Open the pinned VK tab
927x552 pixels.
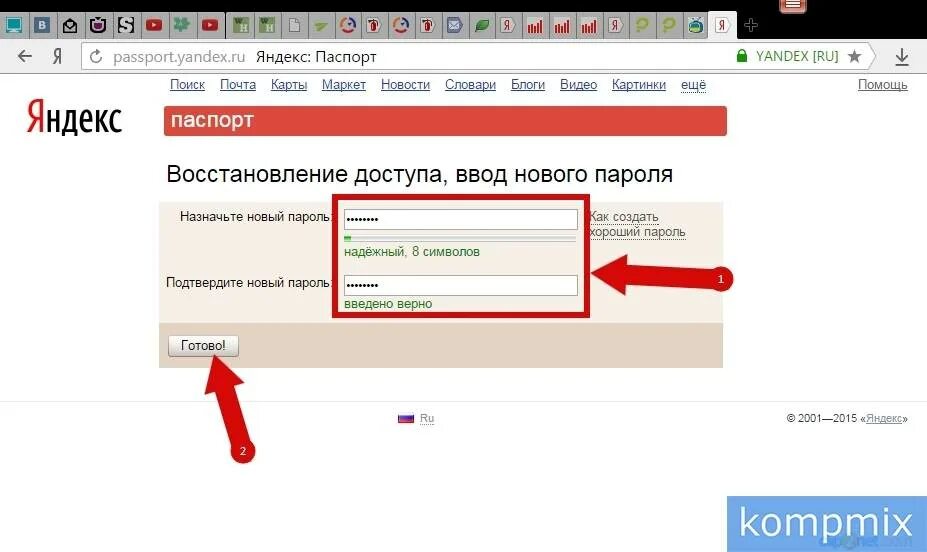[41, 25]
